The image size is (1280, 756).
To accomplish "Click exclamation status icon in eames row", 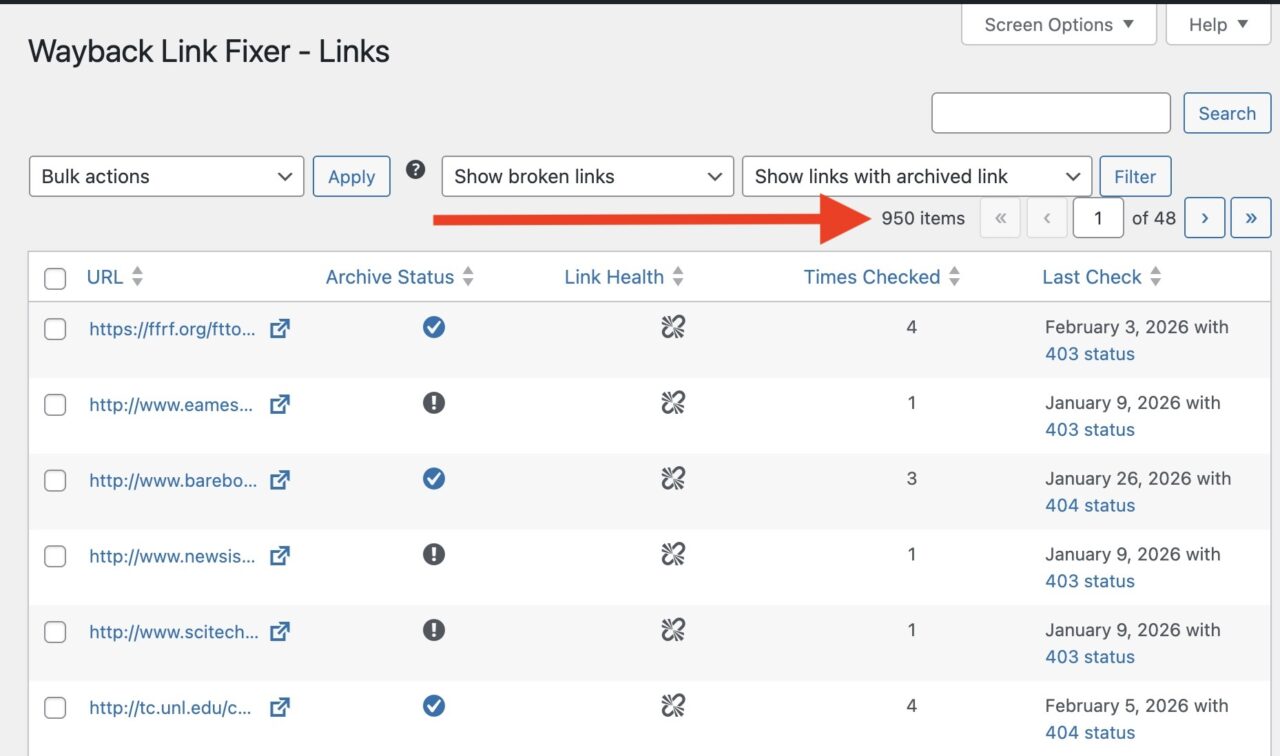I will coord(433,403).
